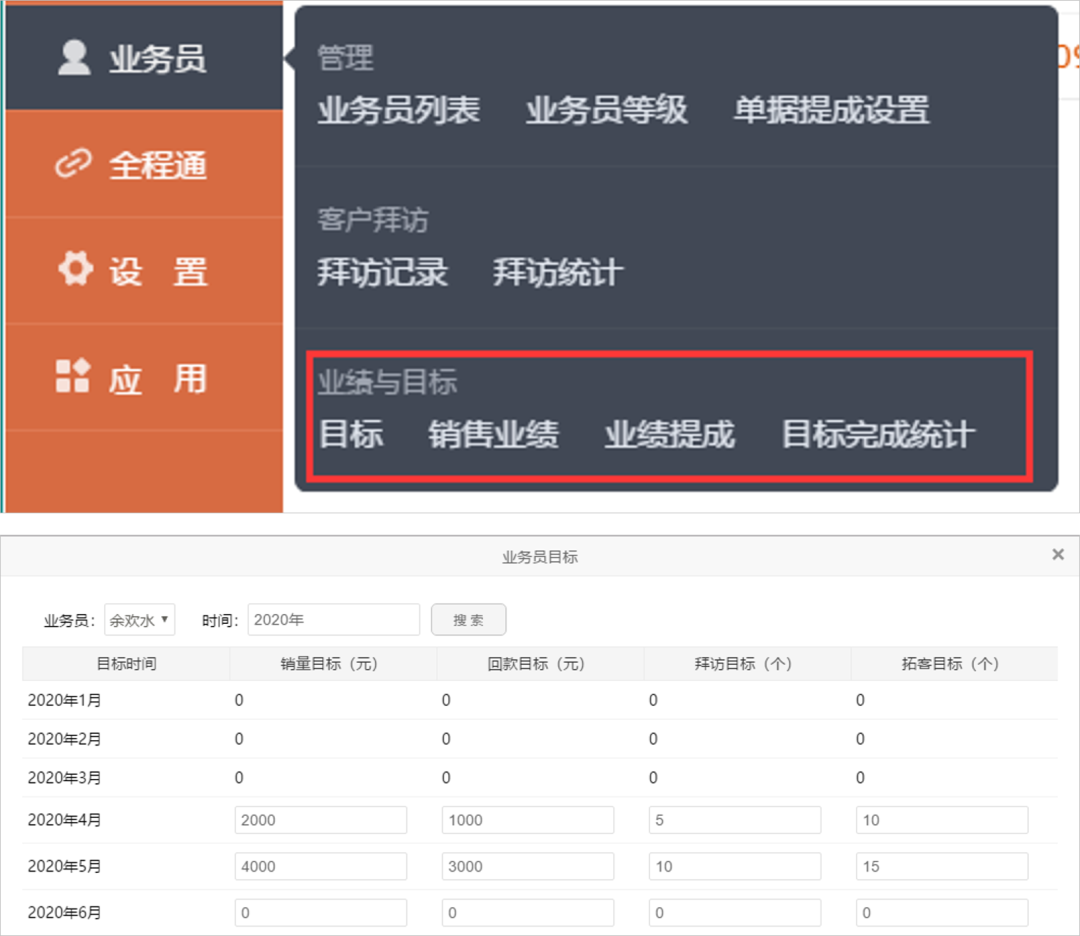Select 业务员等级 menu entry
The width and height of the screenshot is (1080, 936).
(606, 110)
